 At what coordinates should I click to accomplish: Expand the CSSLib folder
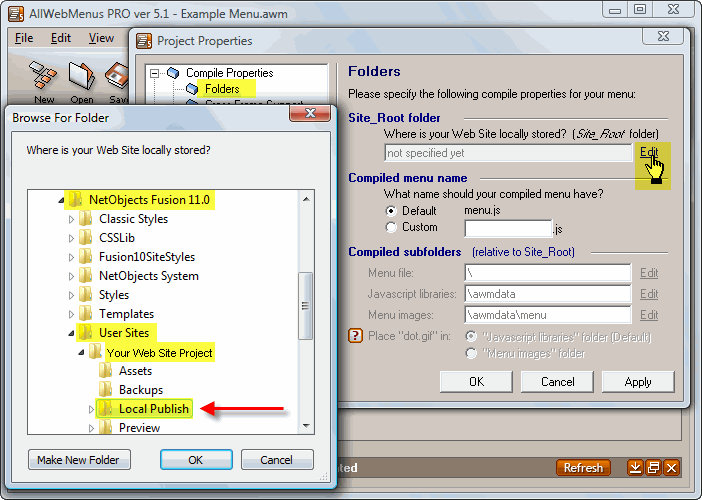click(x=71, y=238)
